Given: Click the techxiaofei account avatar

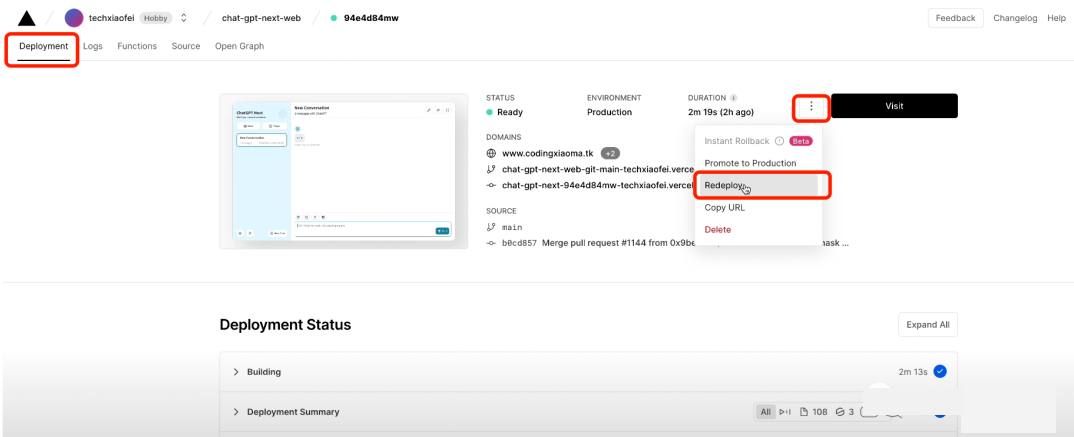Looking at the screenshot, I should pos(74,18).
